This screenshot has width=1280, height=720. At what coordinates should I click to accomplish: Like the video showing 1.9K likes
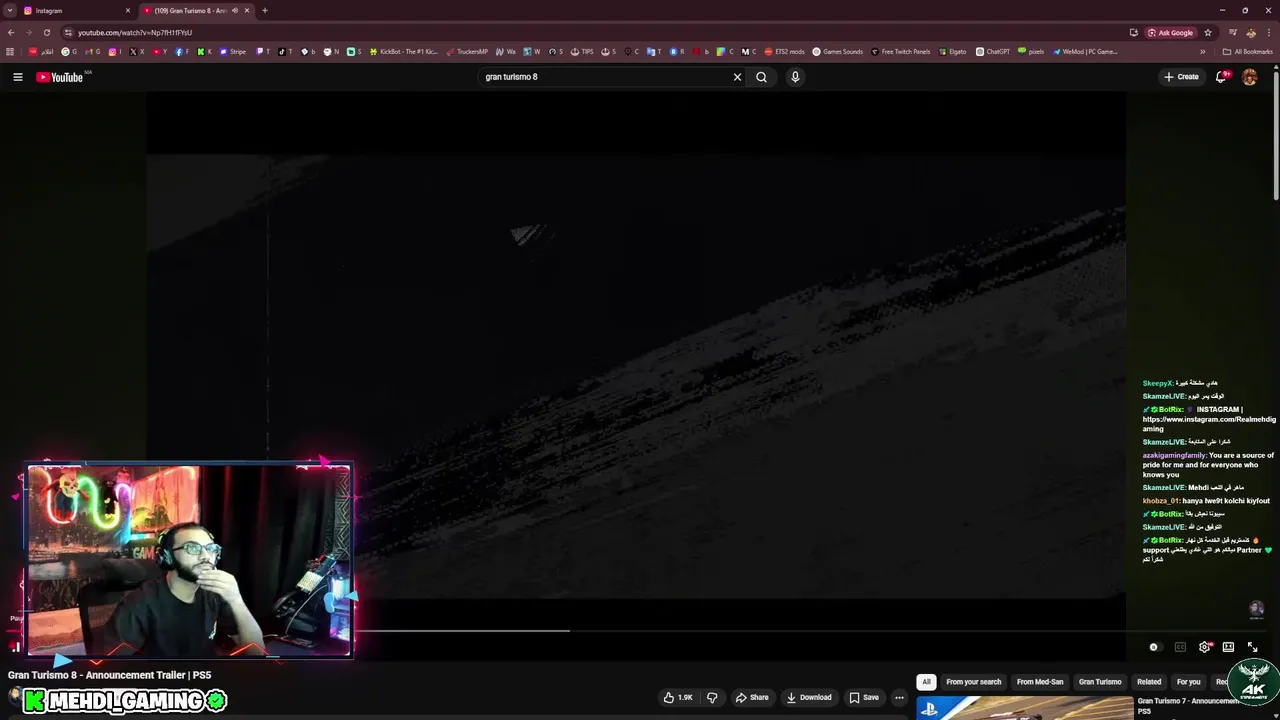click(678, 697)
